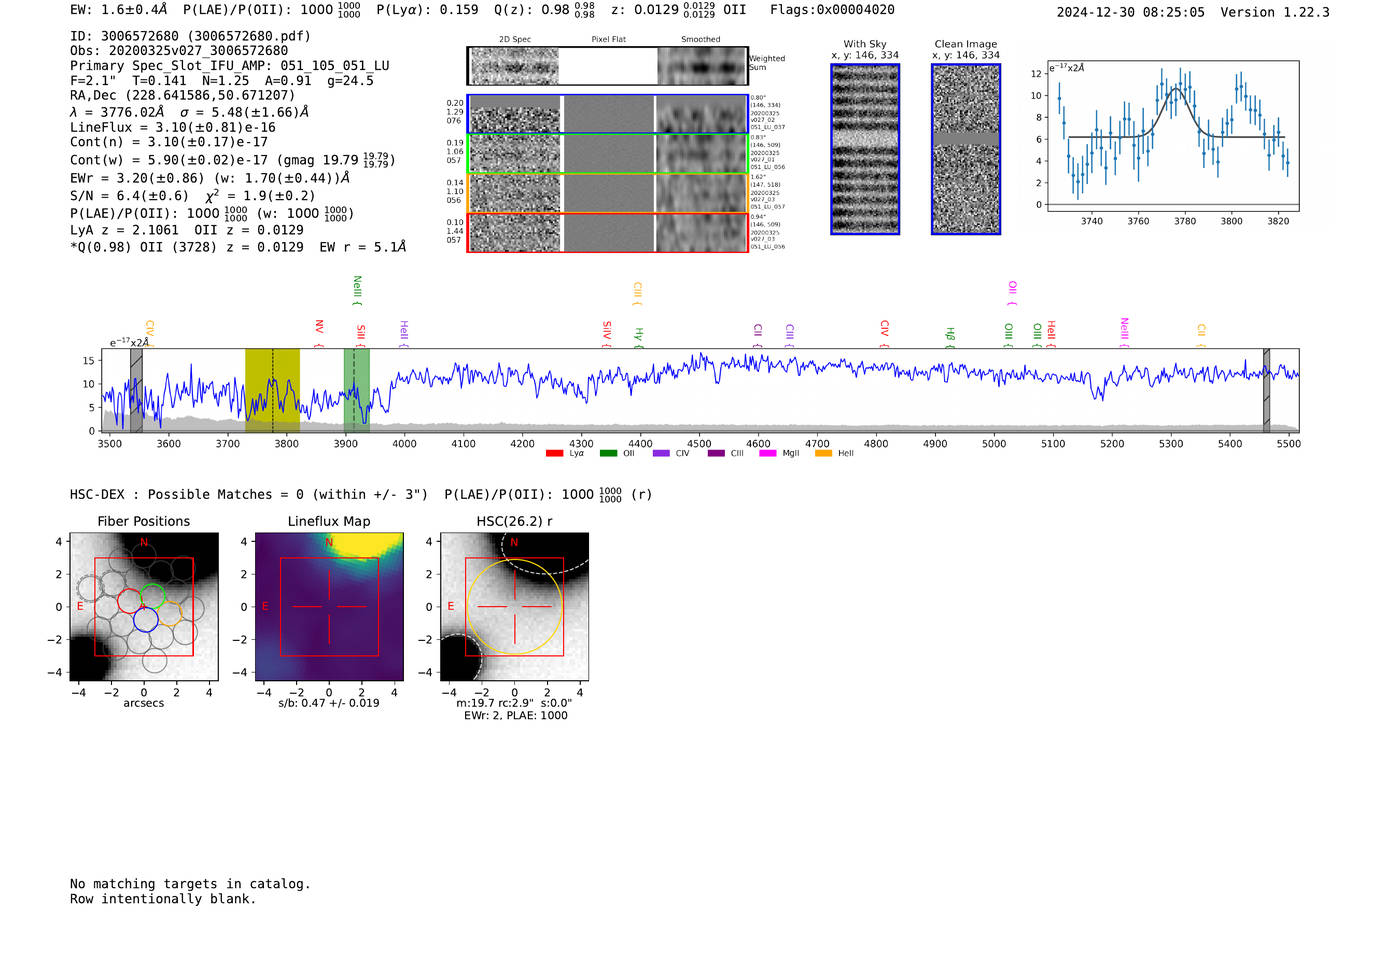Click the magenta MgII legend swatch
This screenshot has width=1400, height=953.
pyautogui.click(x=767, y=454)
